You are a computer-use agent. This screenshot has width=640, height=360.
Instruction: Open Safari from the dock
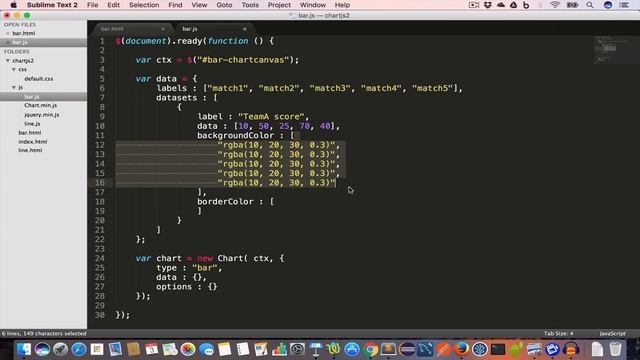tap(78, 349)
